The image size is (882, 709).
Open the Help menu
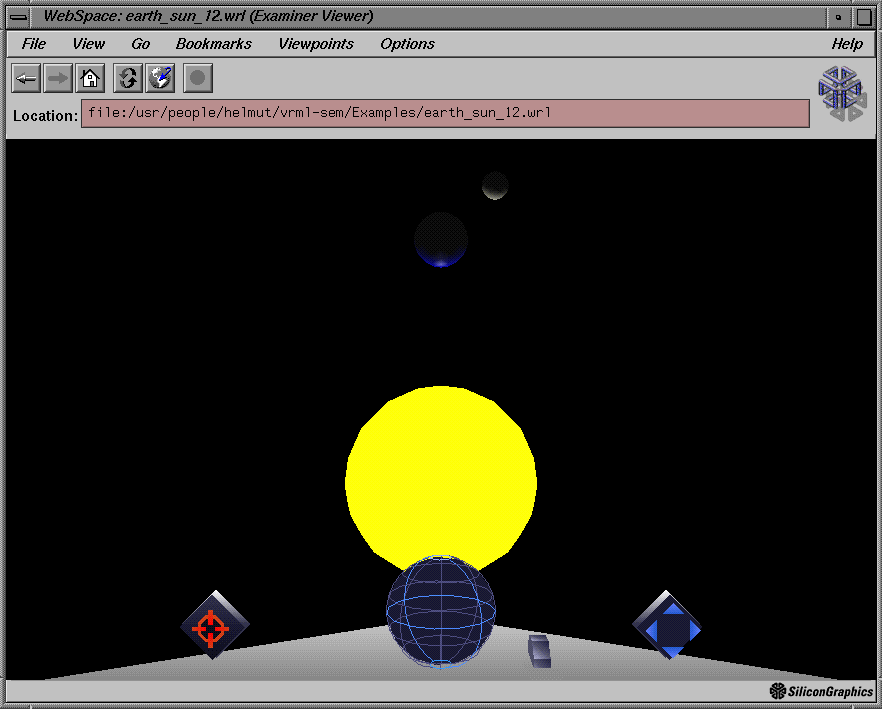pos(847,44)
